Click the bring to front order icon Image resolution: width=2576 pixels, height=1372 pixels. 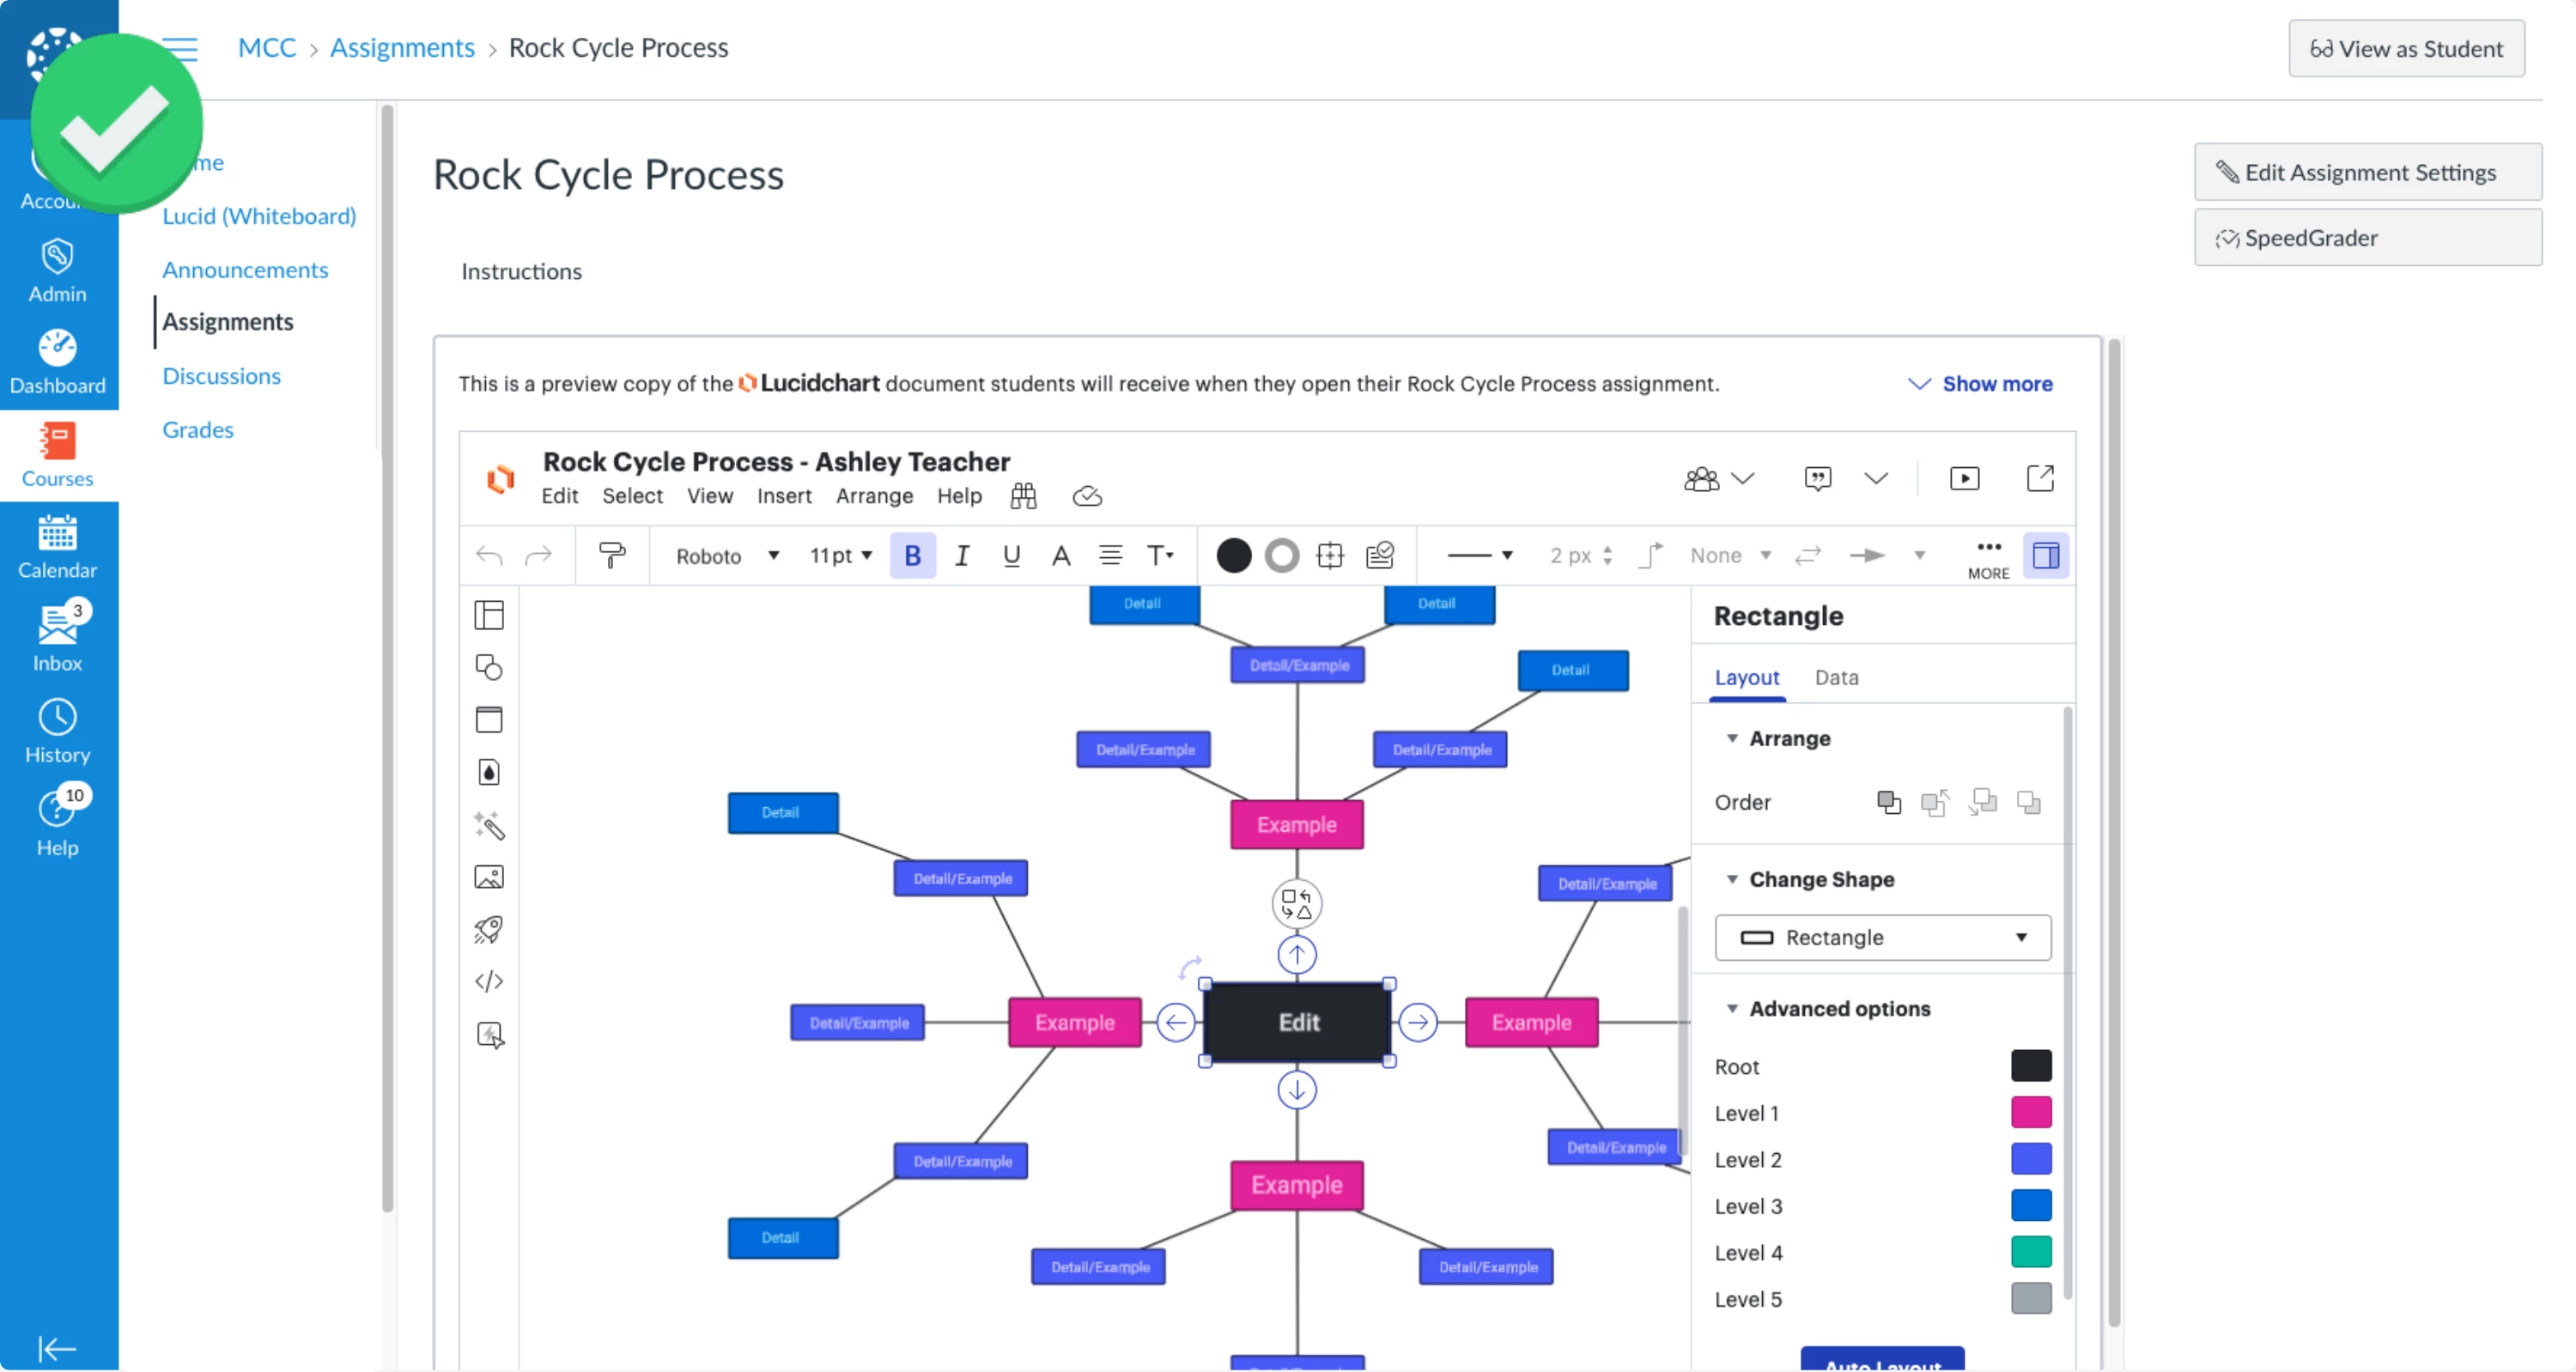pos(1888,802)
